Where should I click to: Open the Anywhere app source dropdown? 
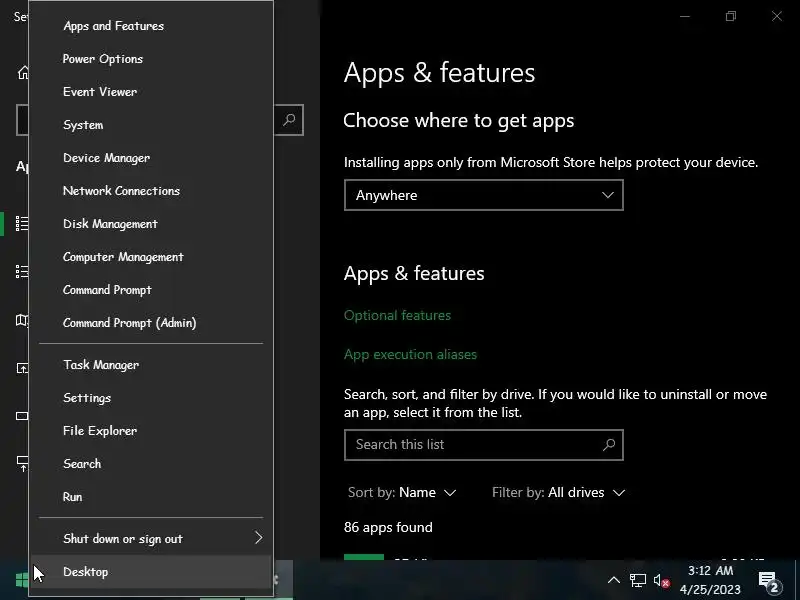[x=484, y=195]
